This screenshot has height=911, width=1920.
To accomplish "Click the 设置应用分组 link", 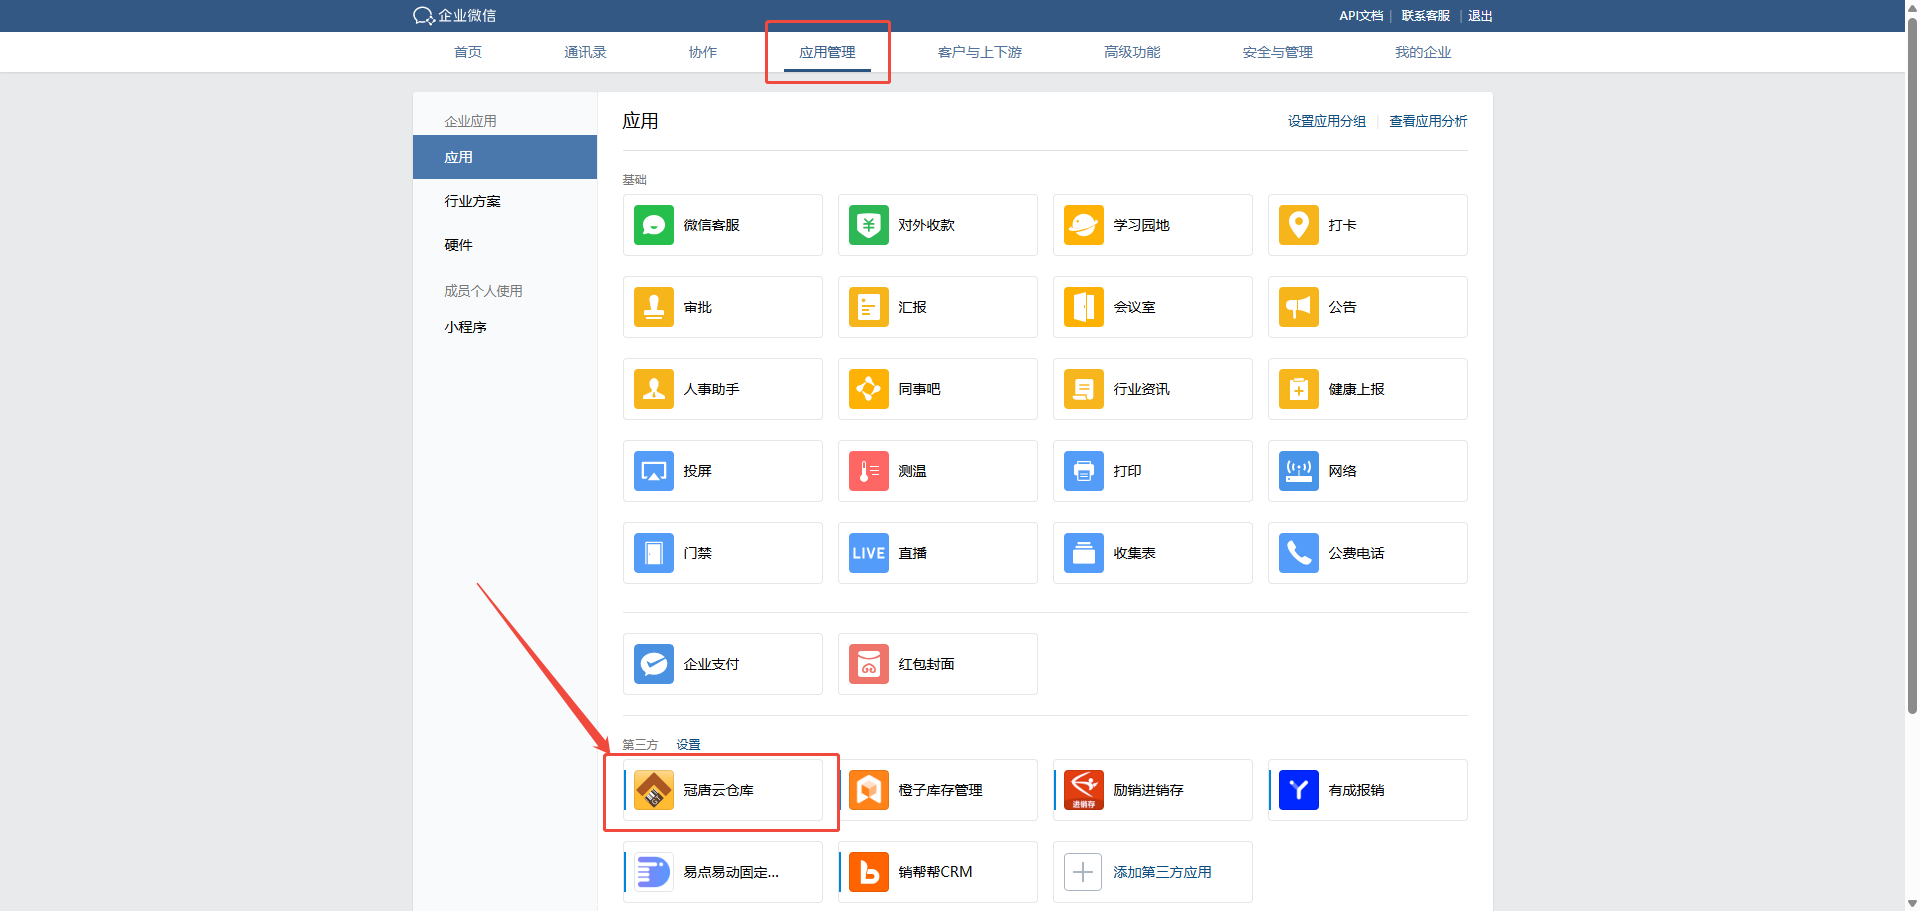I will (x=1326, y=121).
